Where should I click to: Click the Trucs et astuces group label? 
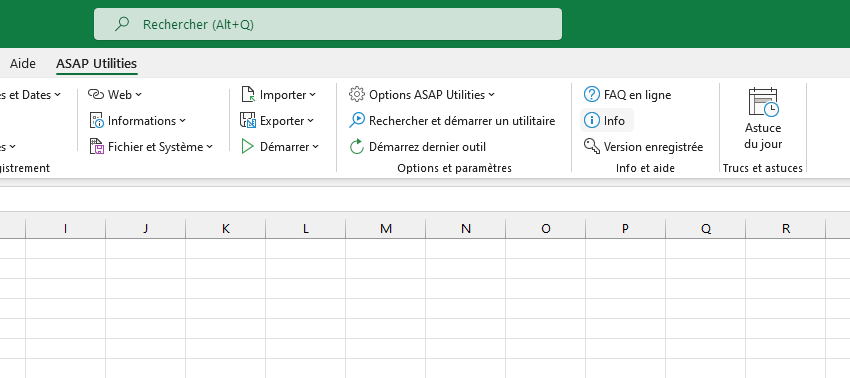(763, 168)
